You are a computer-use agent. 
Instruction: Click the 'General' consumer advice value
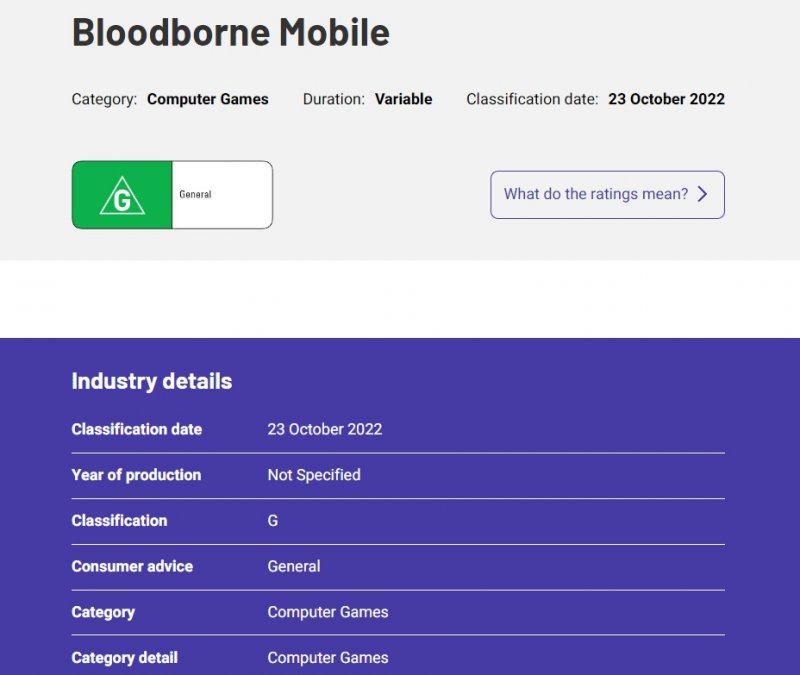coord(294,566)
